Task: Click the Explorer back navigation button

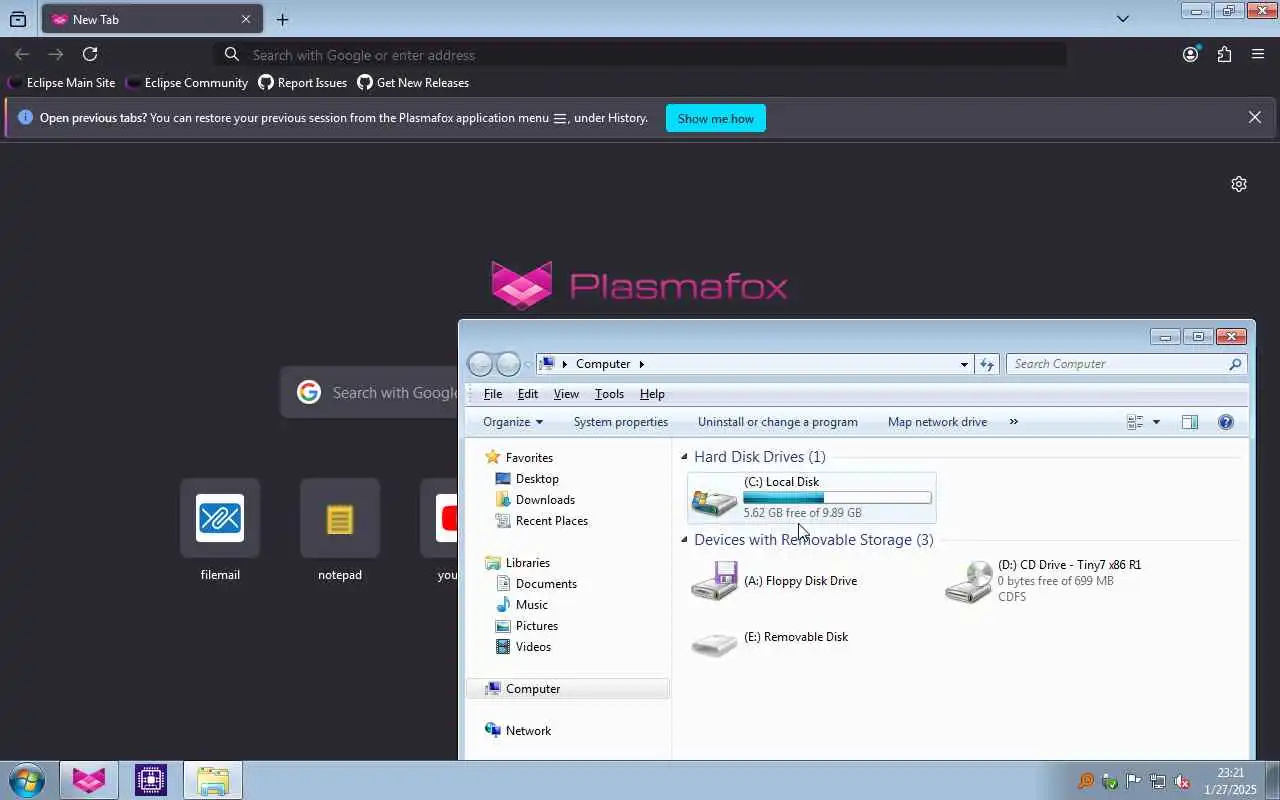Action: [480, 364]
